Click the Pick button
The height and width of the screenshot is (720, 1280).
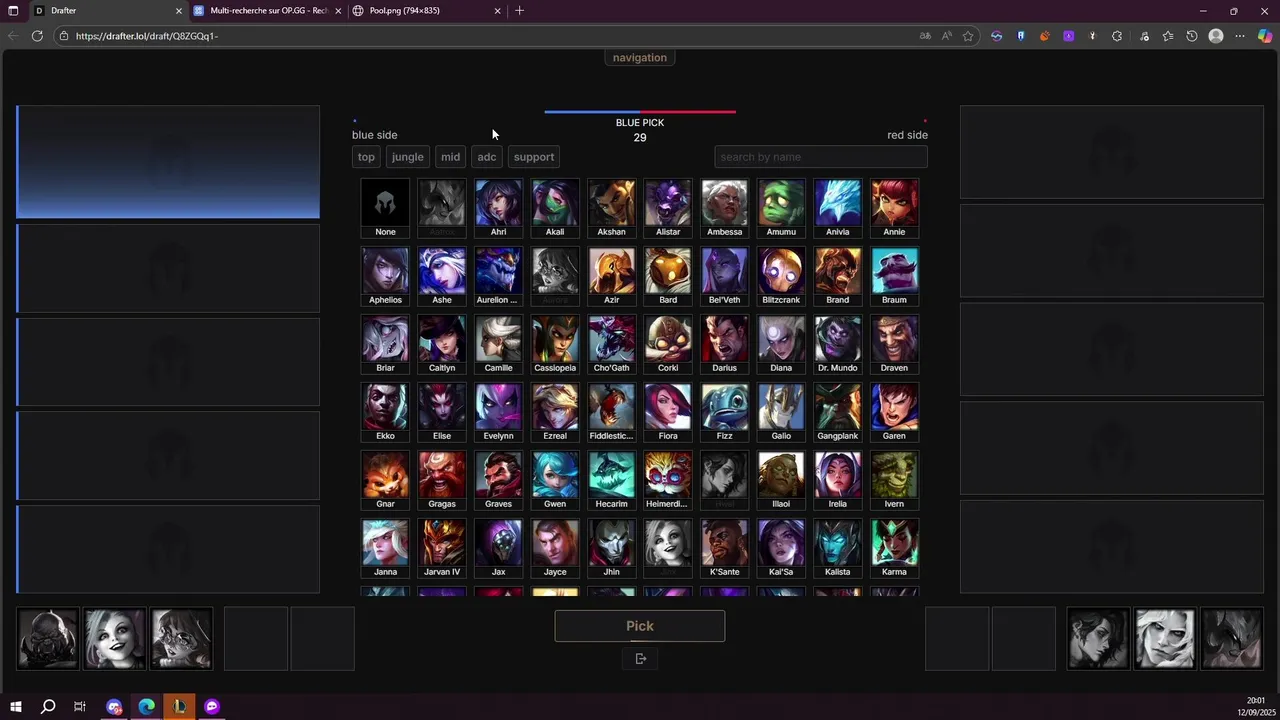(x=640, y=626)
